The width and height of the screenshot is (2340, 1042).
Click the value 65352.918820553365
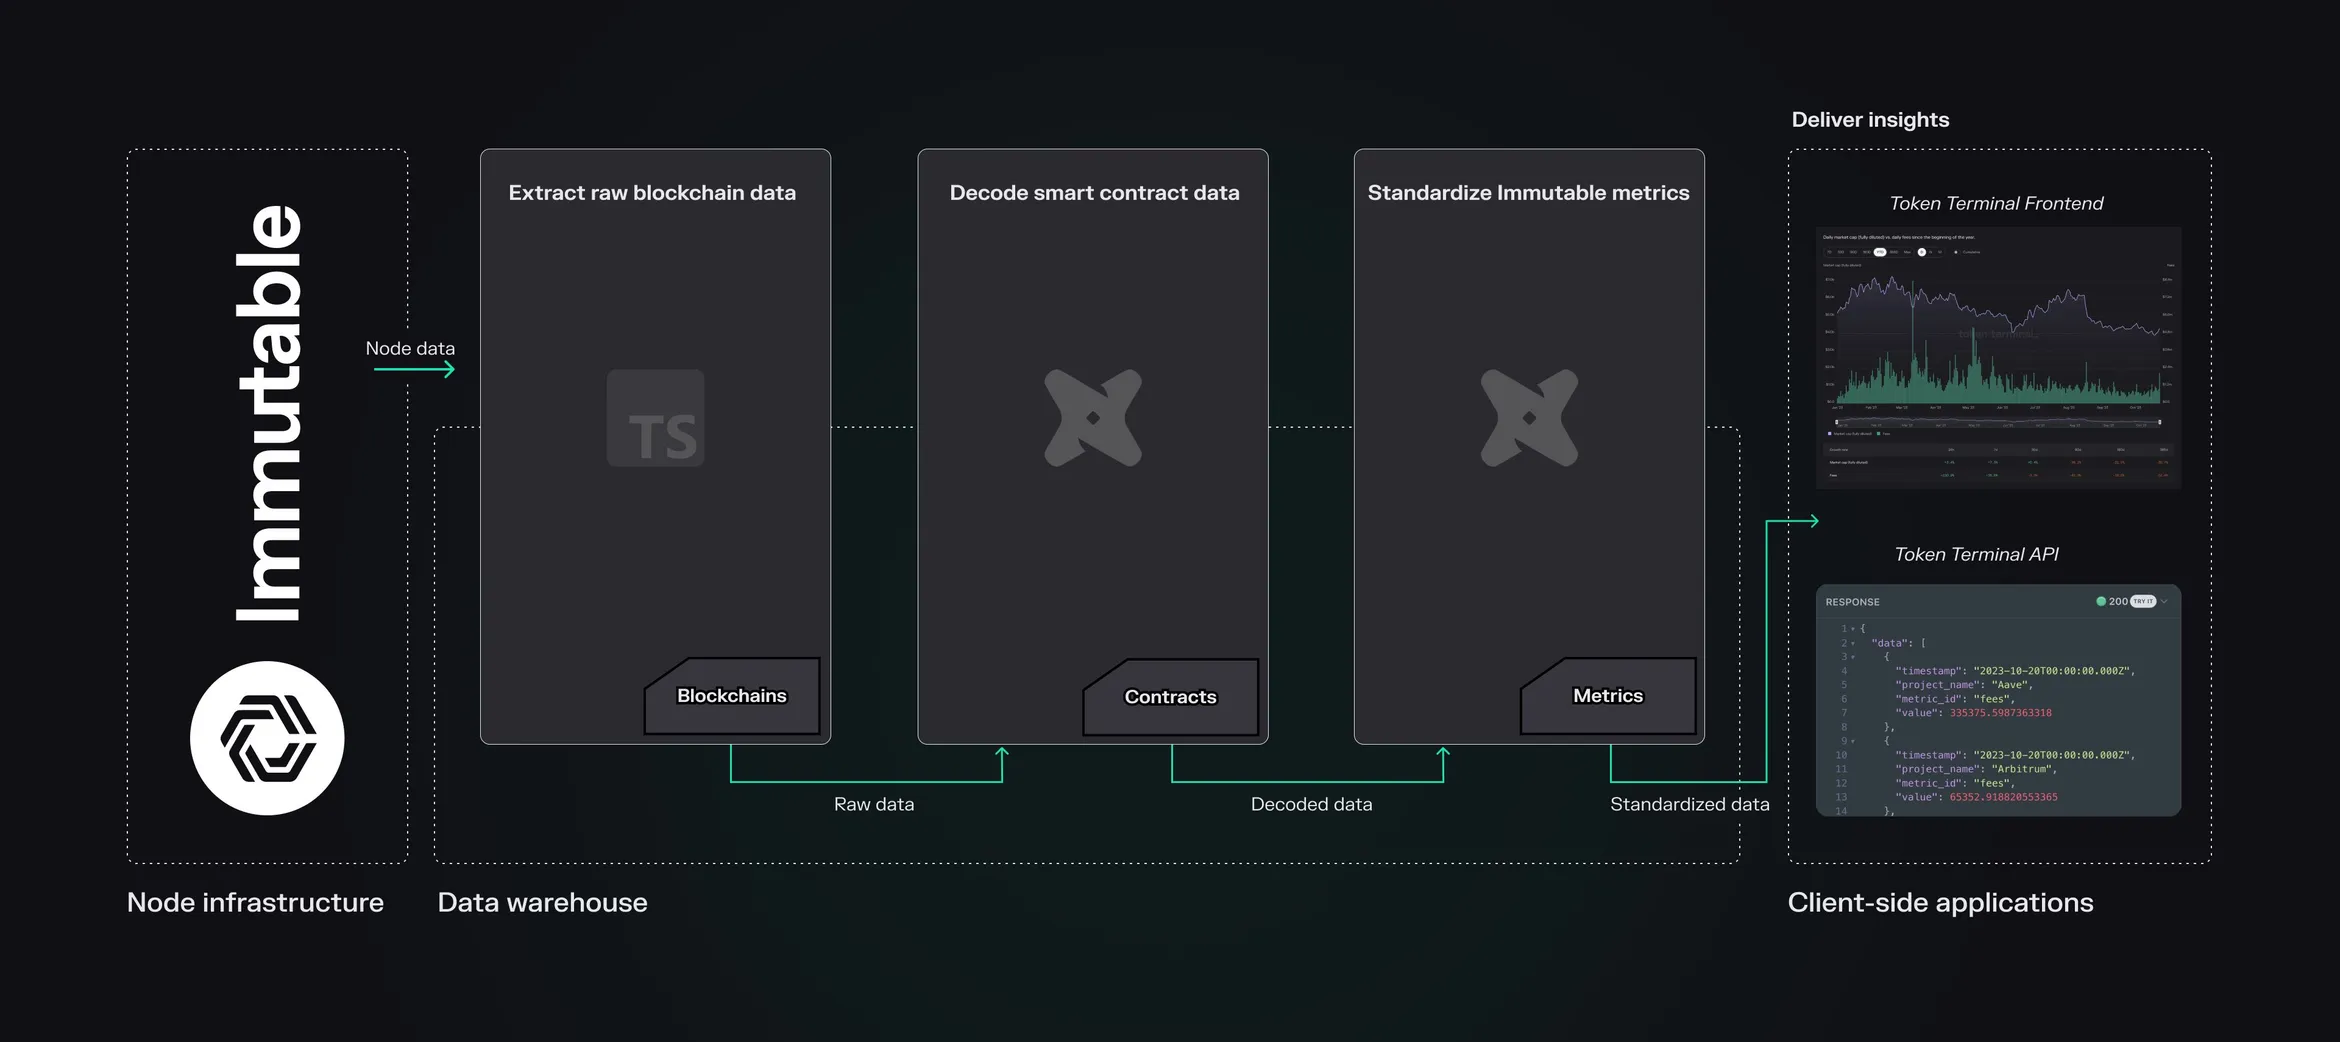pos(2004,797)
